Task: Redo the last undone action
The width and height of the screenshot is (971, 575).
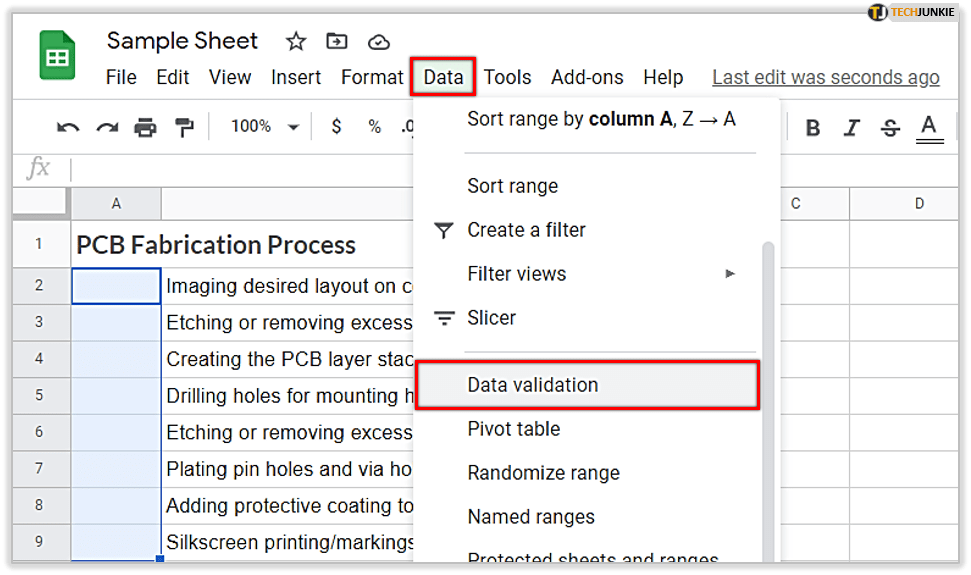Action: pyautogui.click(x=107, y=127)
